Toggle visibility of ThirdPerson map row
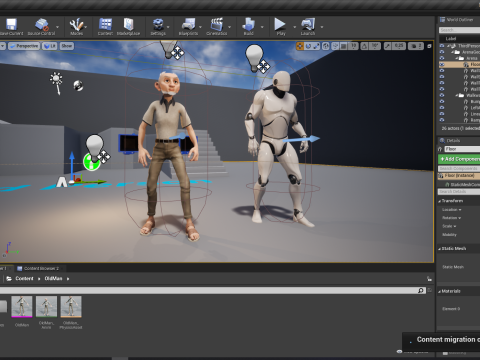 (x=442, y=46)
